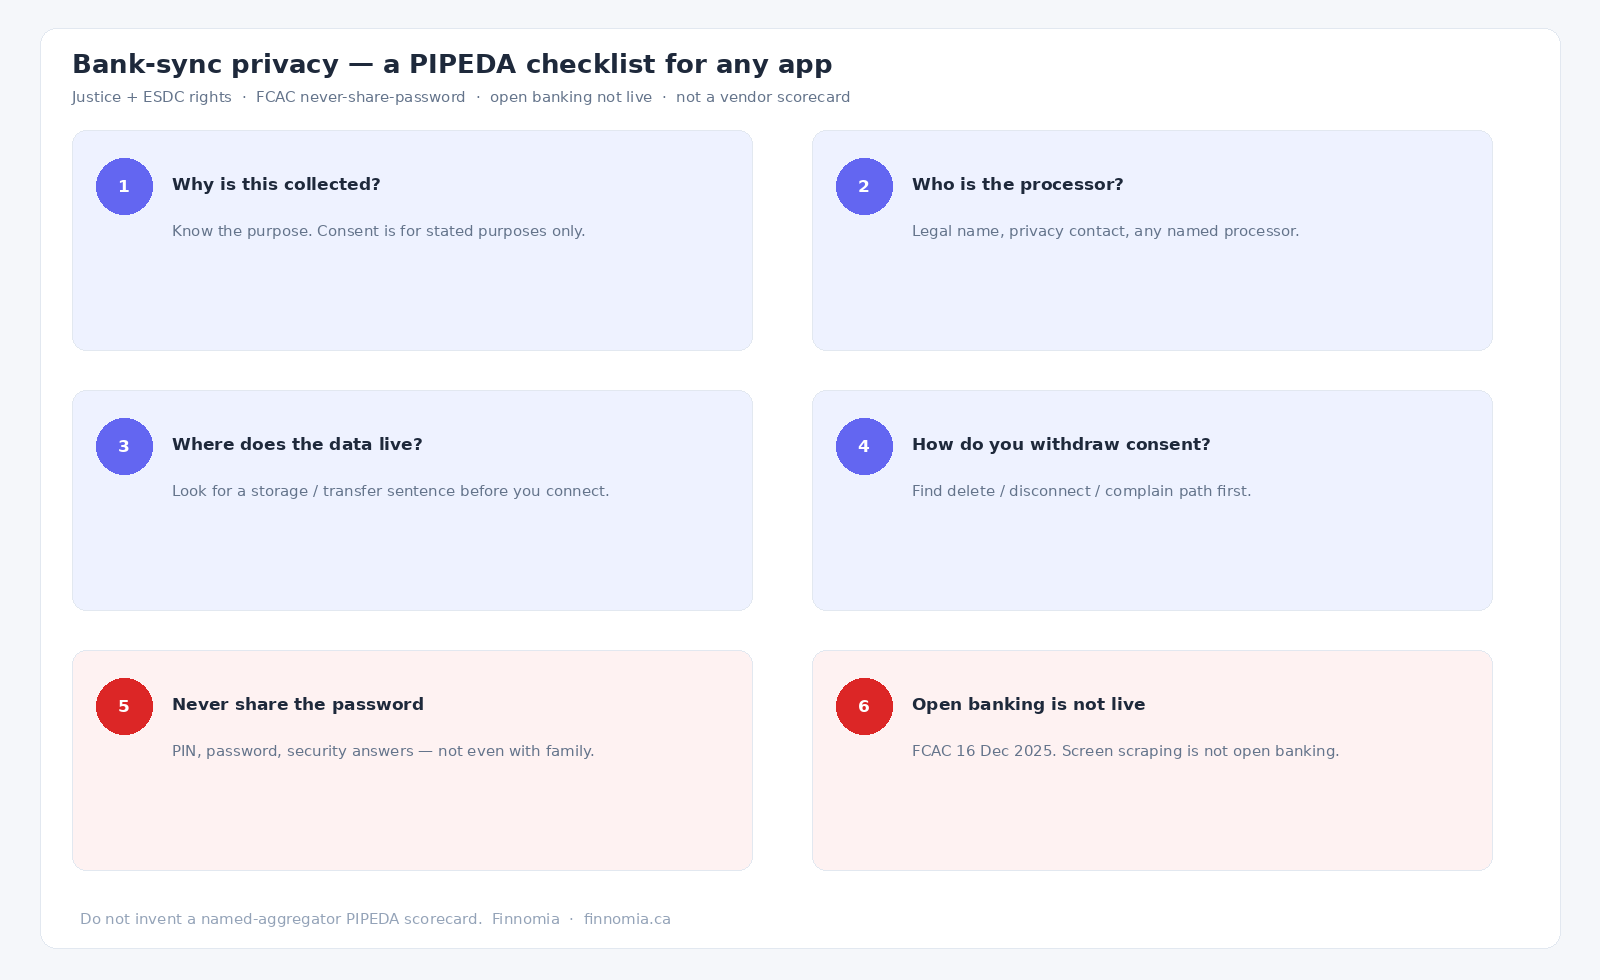Click the blue number 2 circle badge
The image size is (1600, 980).
click(x=864, y=186)
